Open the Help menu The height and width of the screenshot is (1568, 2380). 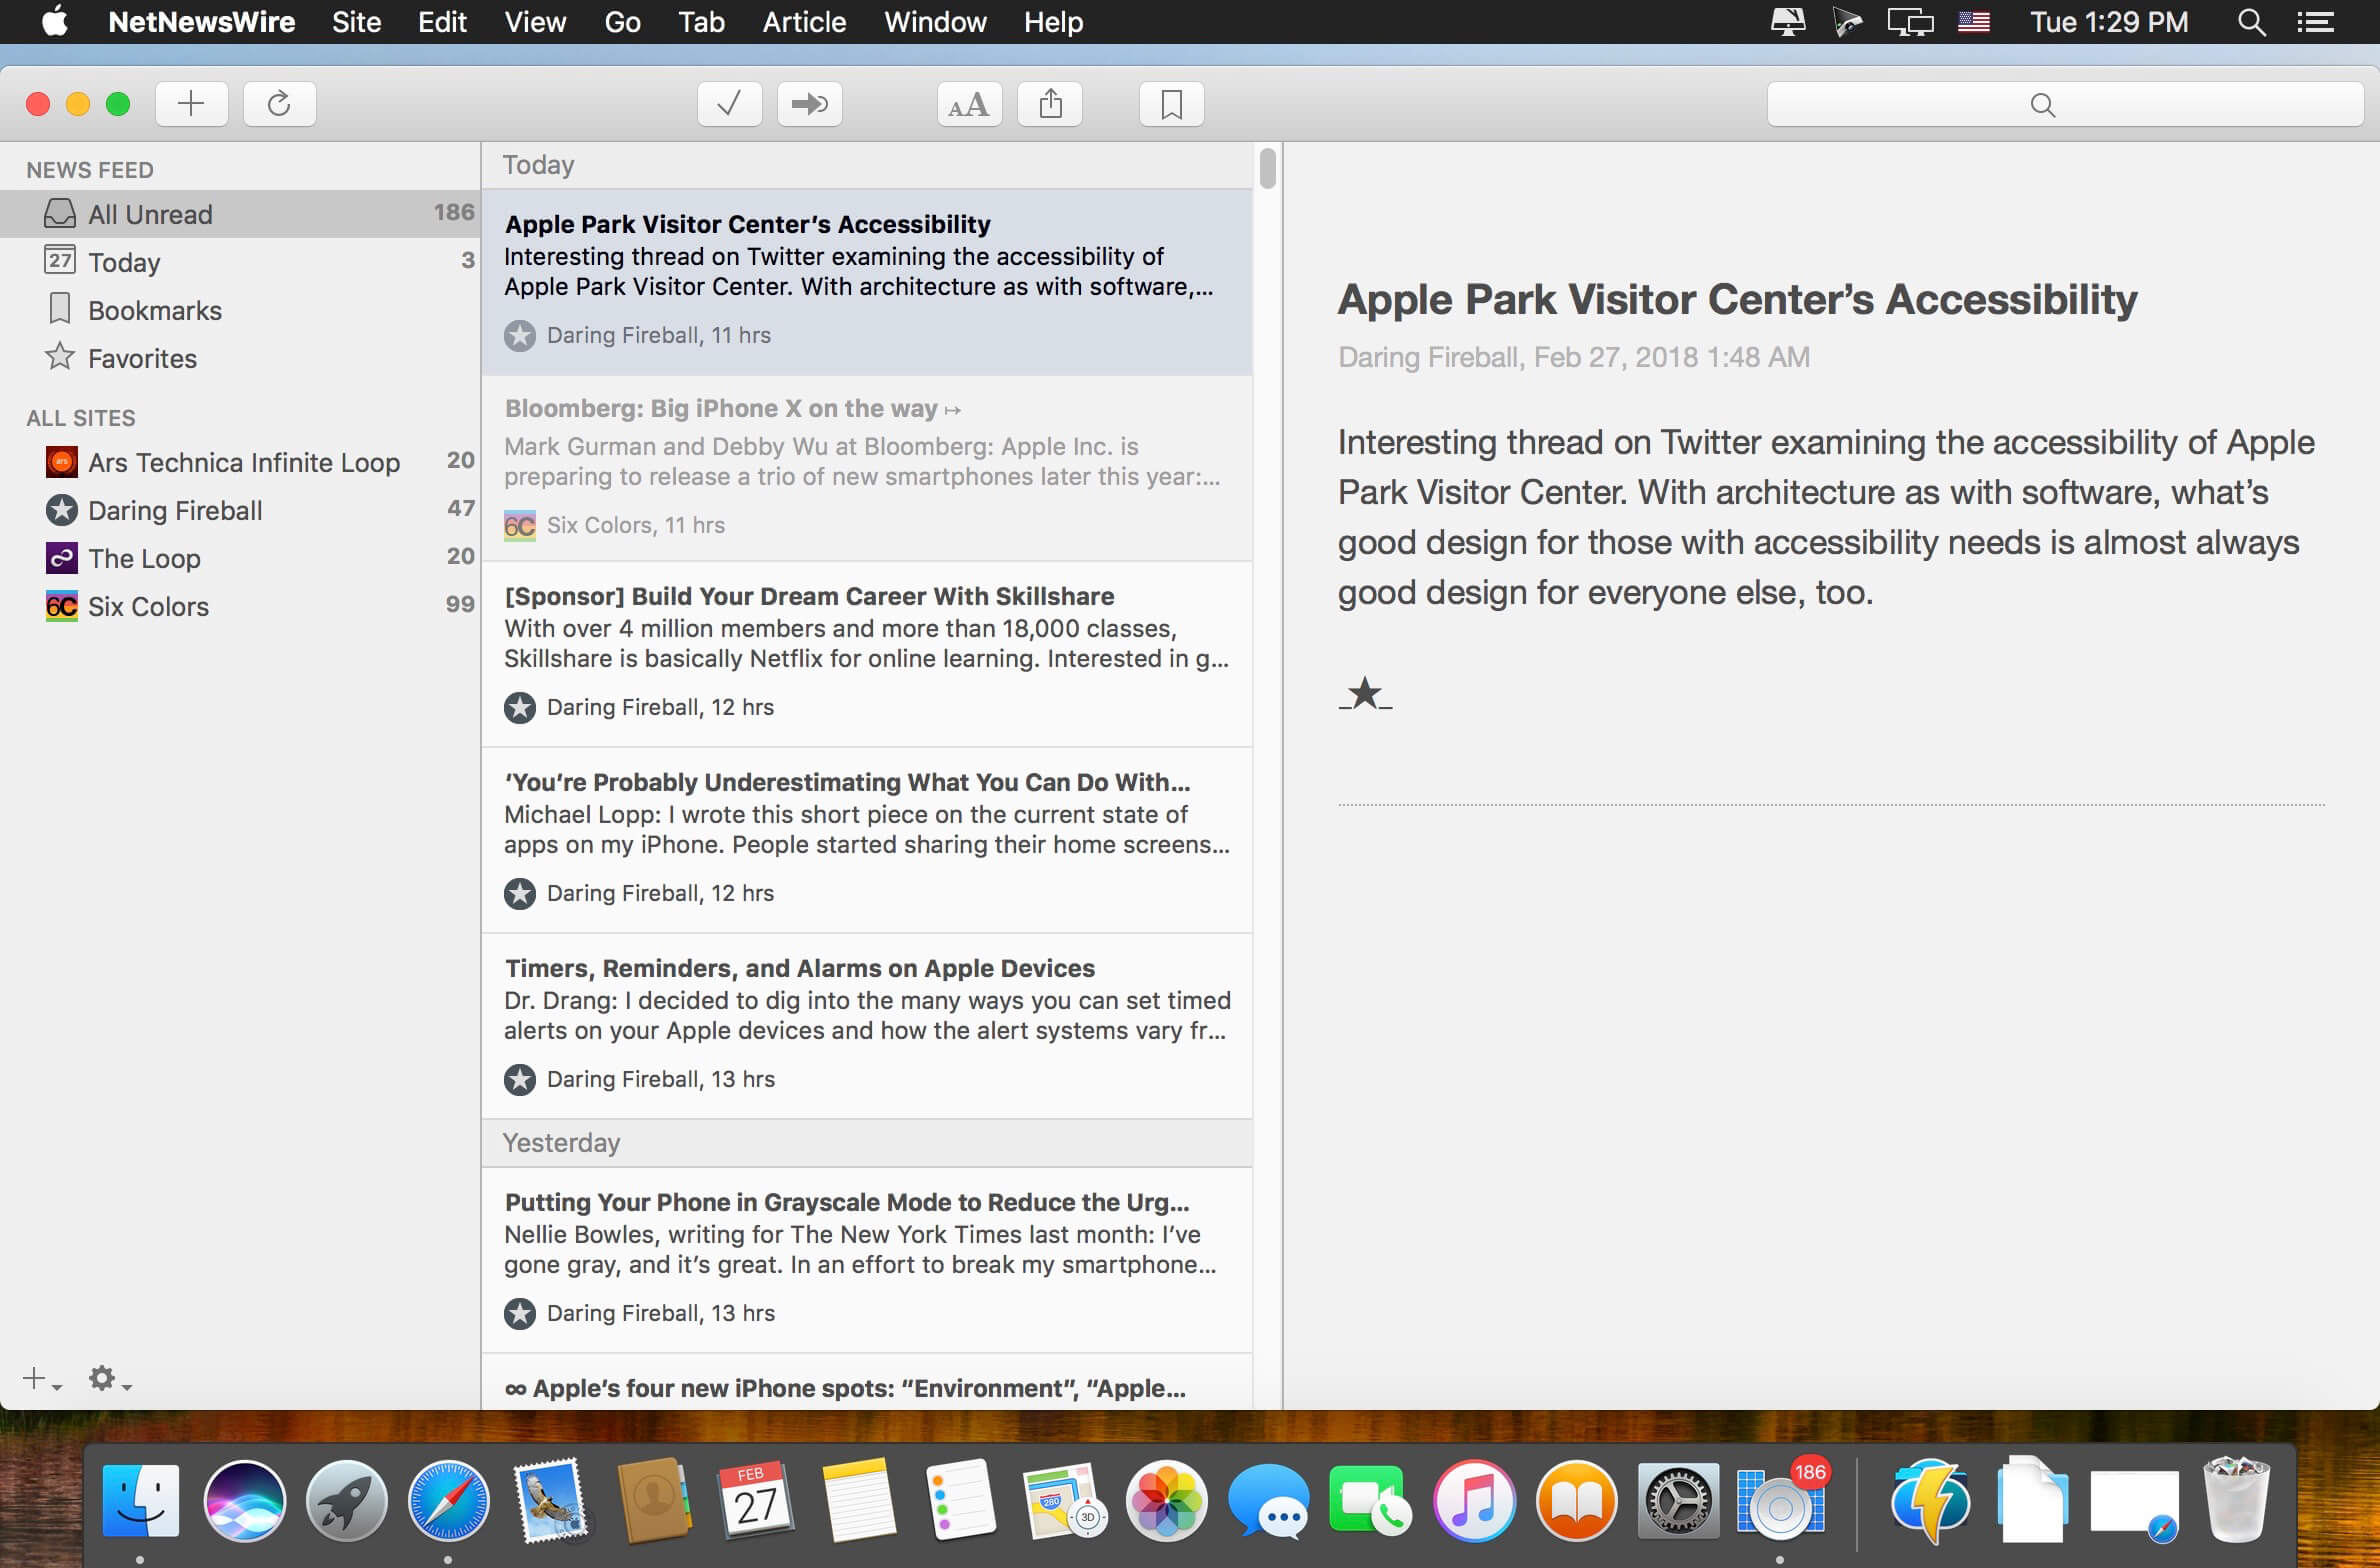point(1053,22)
